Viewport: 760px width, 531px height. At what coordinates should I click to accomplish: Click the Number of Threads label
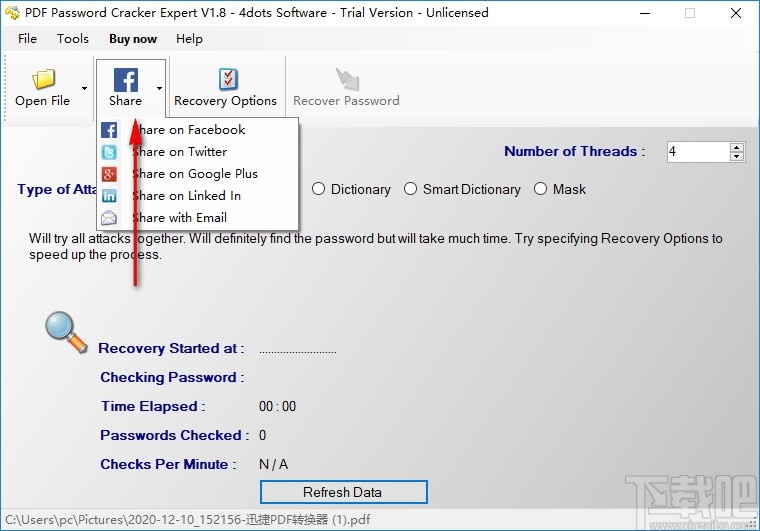pos(575,151)
